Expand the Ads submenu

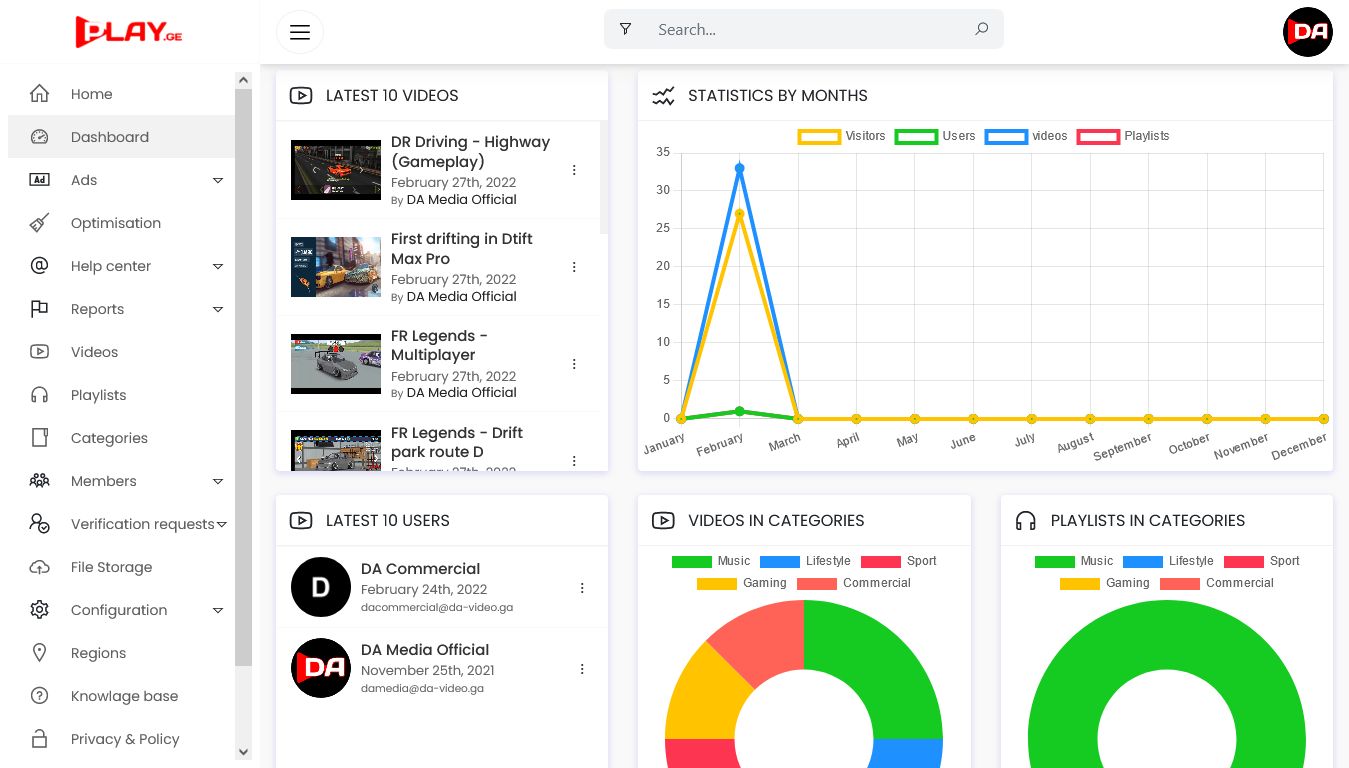[217, 180]
